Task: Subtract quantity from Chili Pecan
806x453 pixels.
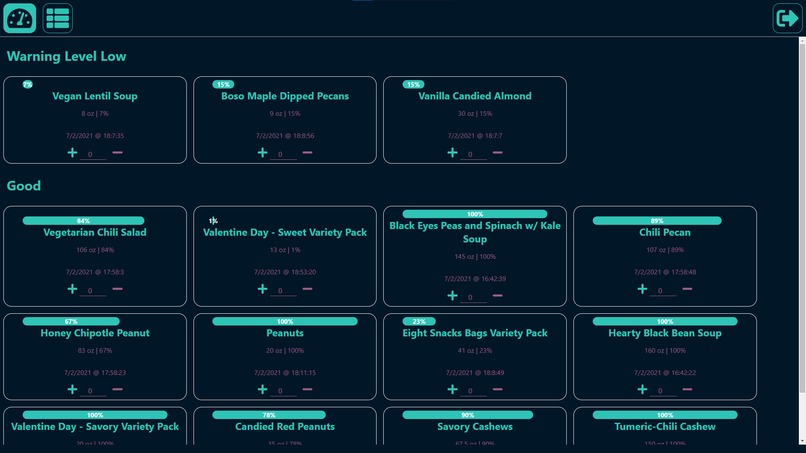Action: [687, 289]
